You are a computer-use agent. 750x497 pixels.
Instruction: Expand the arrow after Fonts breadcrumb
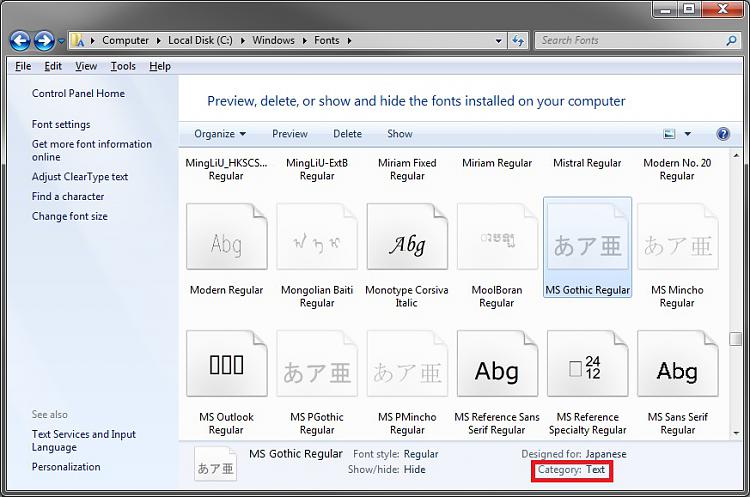[350, 41]
